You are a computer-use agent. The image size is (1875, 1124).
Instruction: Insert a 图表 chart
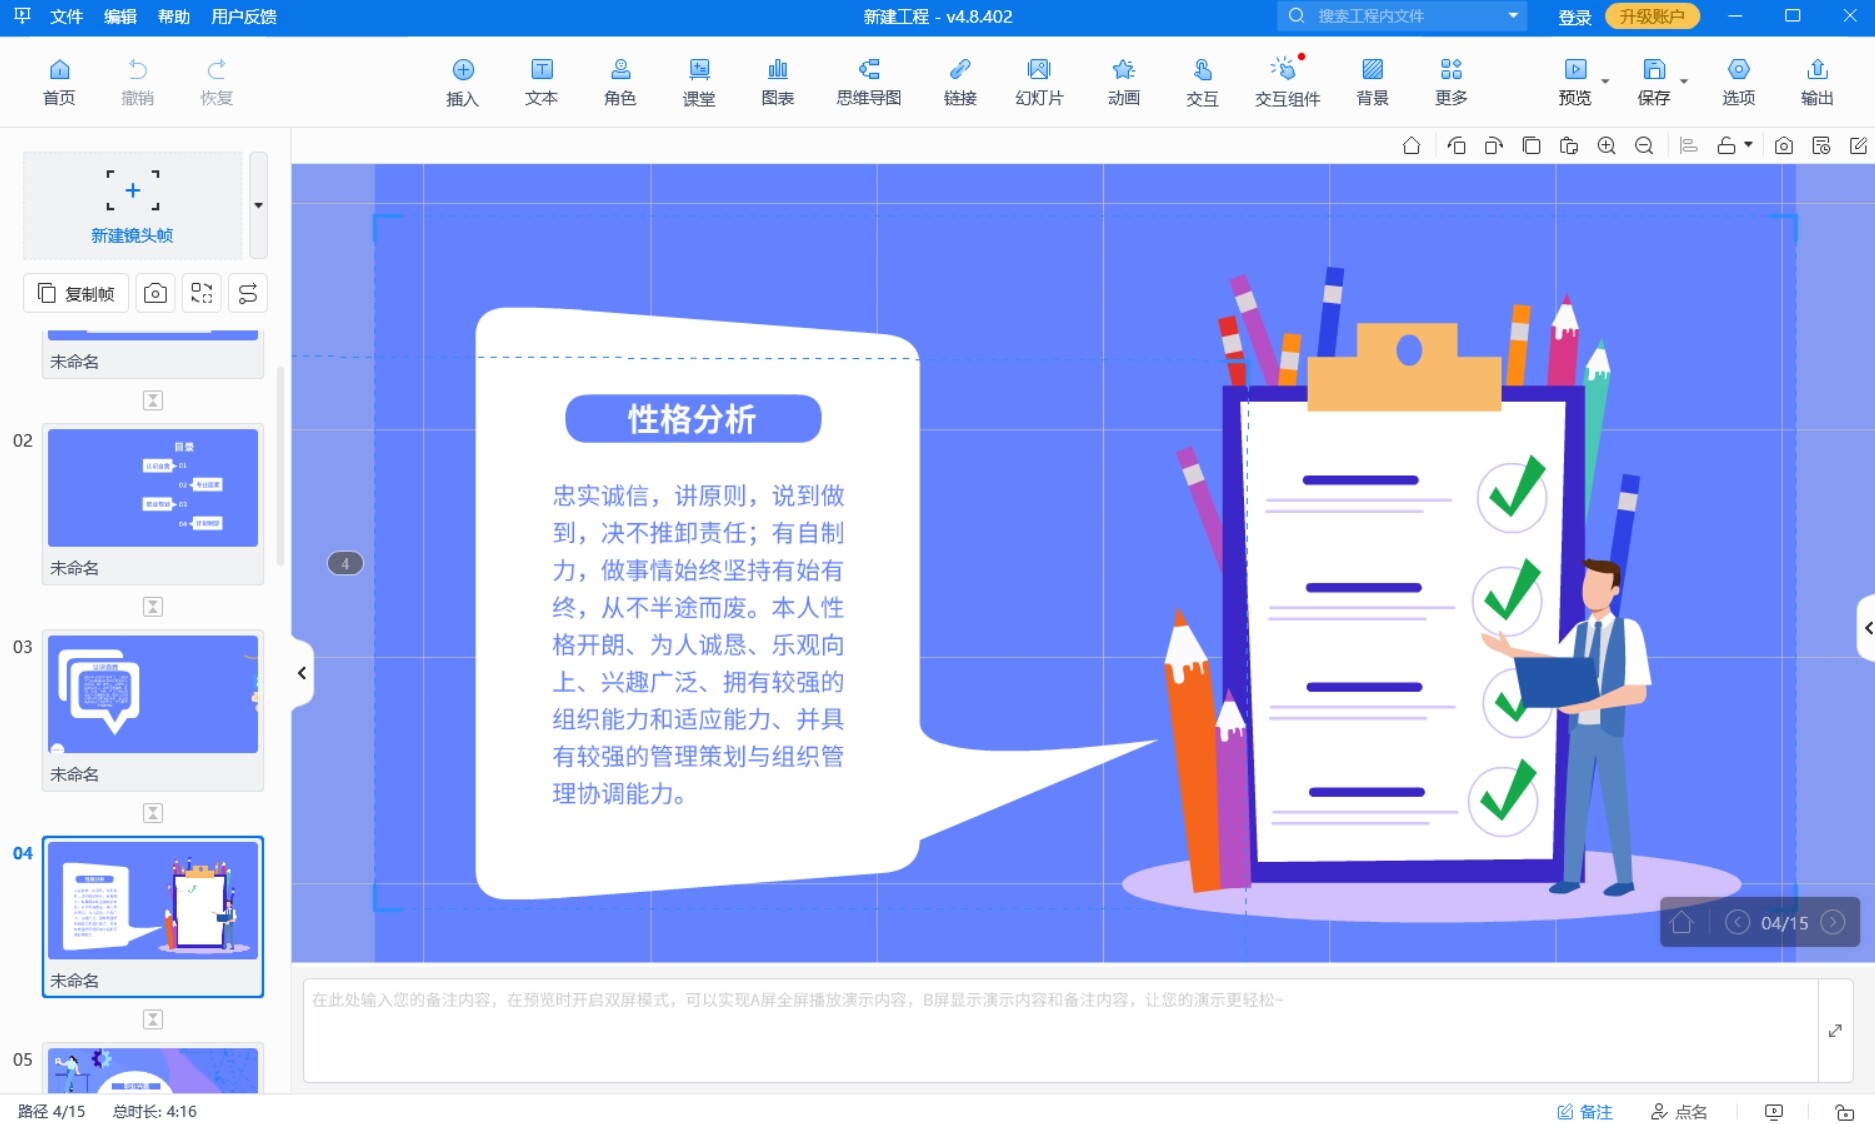coord(777,82)
